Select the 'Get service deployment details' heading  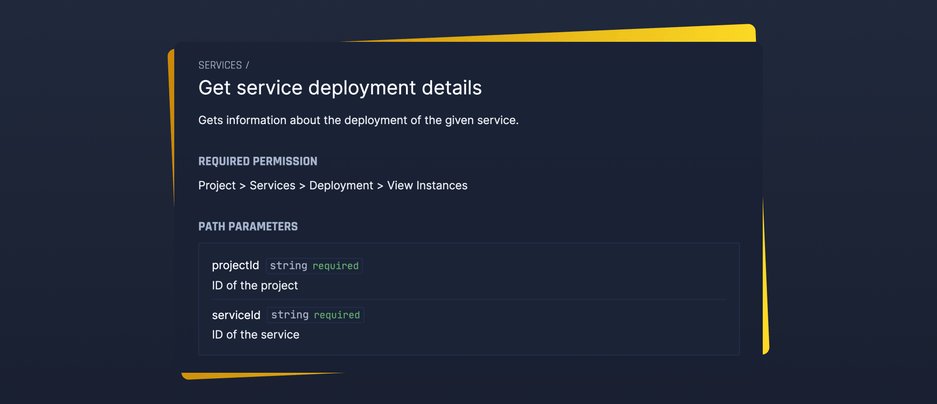coord(340,88)
